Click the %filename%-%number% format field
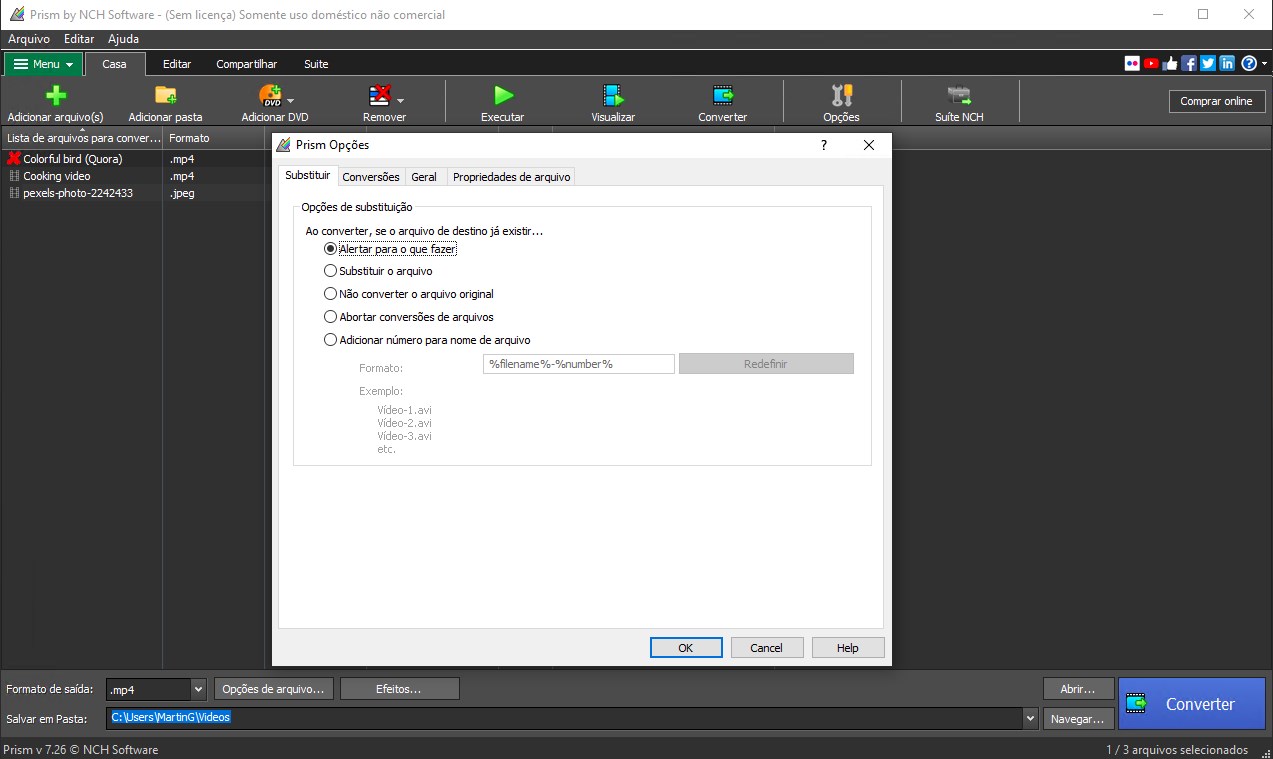The height and width of the screenshot is (759, 1273). [x=579, y=364]
